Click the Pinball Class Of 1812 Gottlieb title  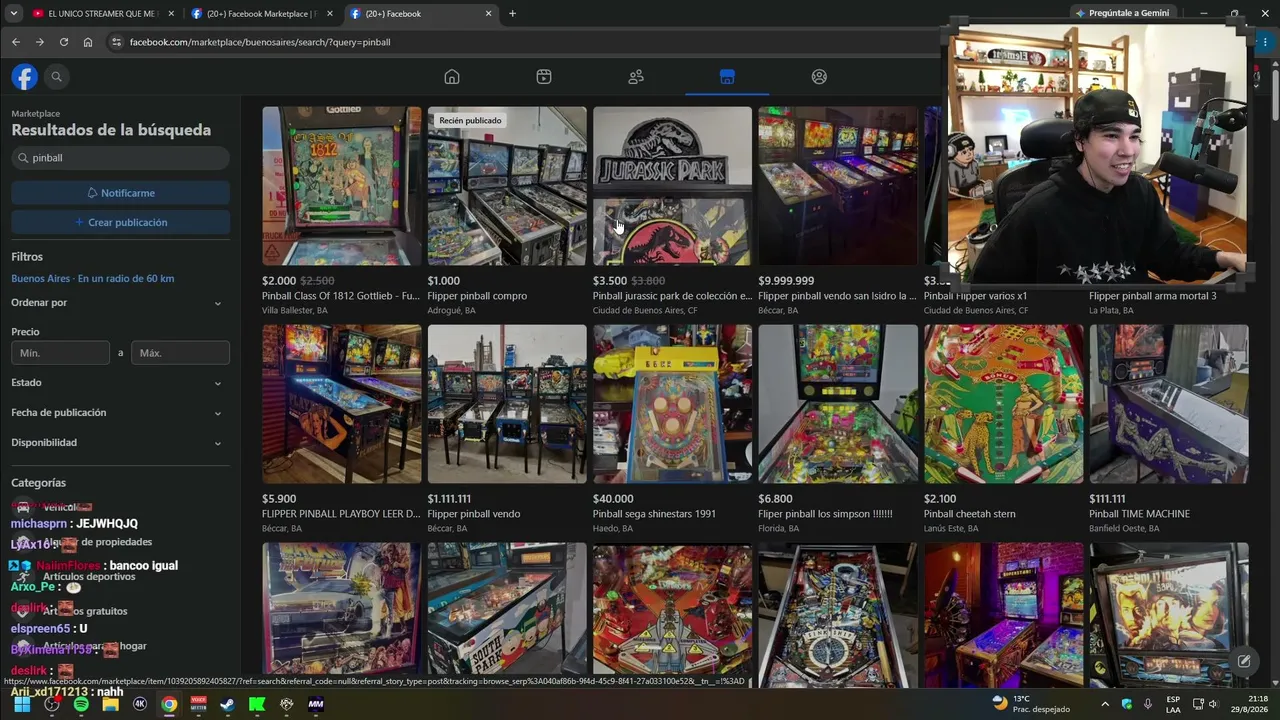(341, 296)
